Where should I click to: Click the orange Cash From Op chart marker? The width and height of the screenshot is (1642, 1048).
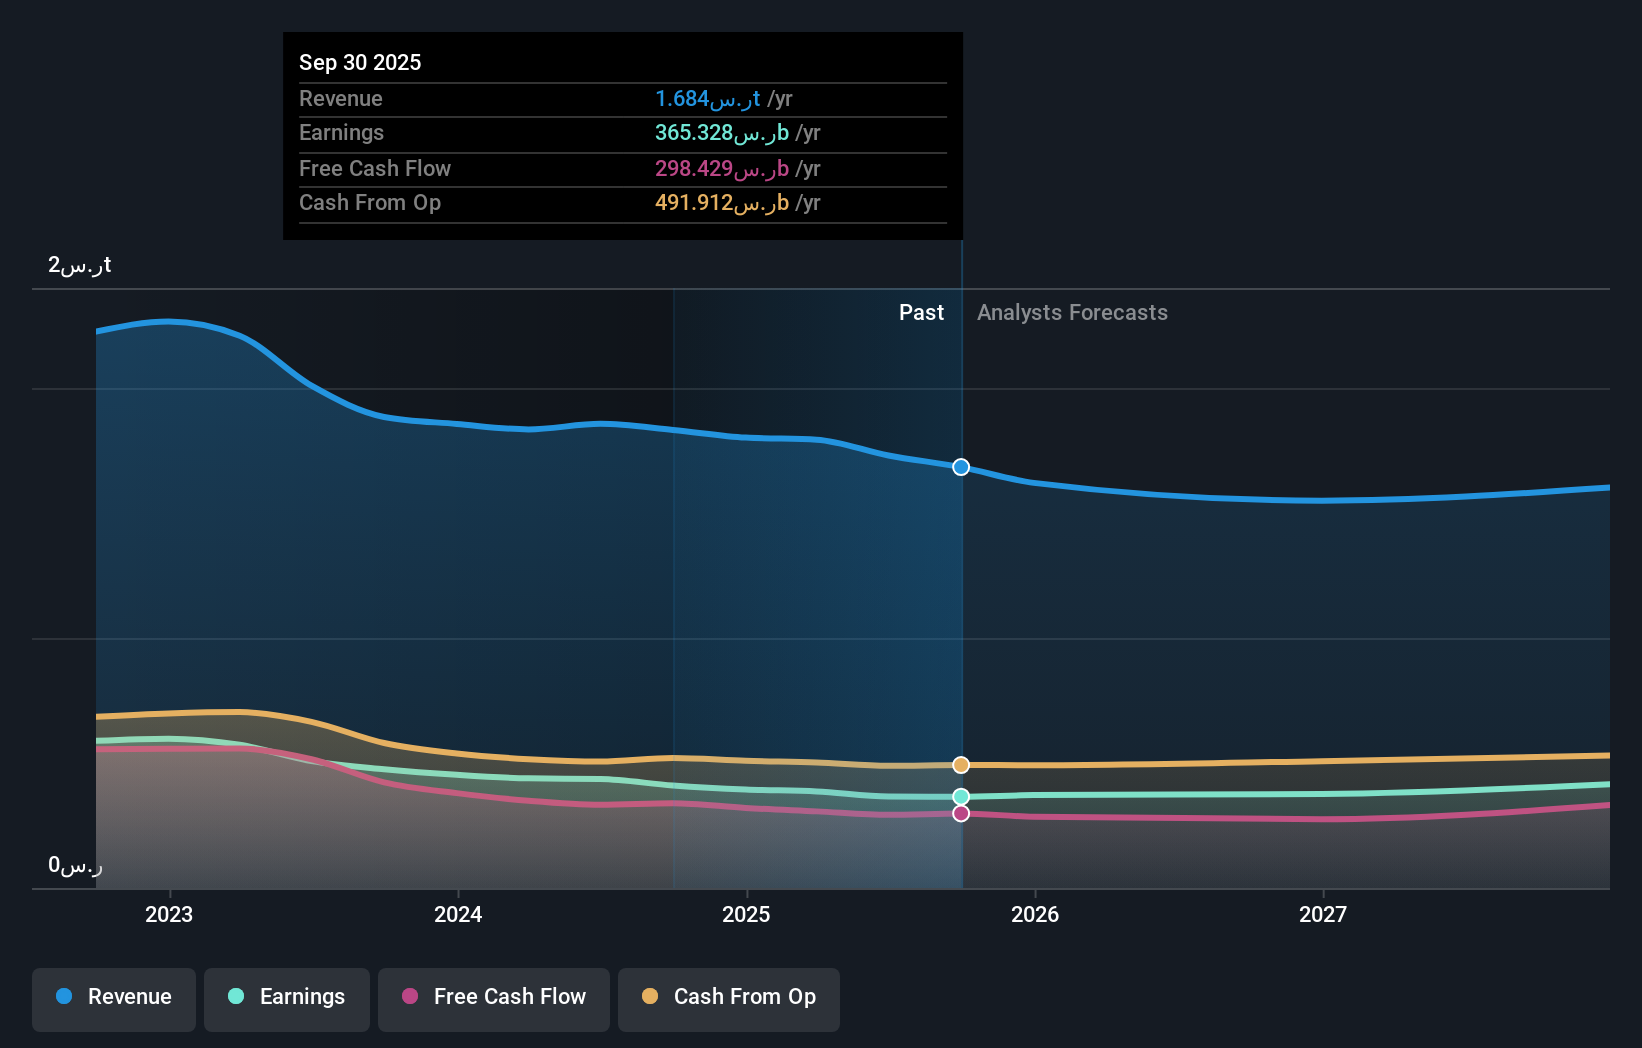pyautogui.click(x=960, y=765)
